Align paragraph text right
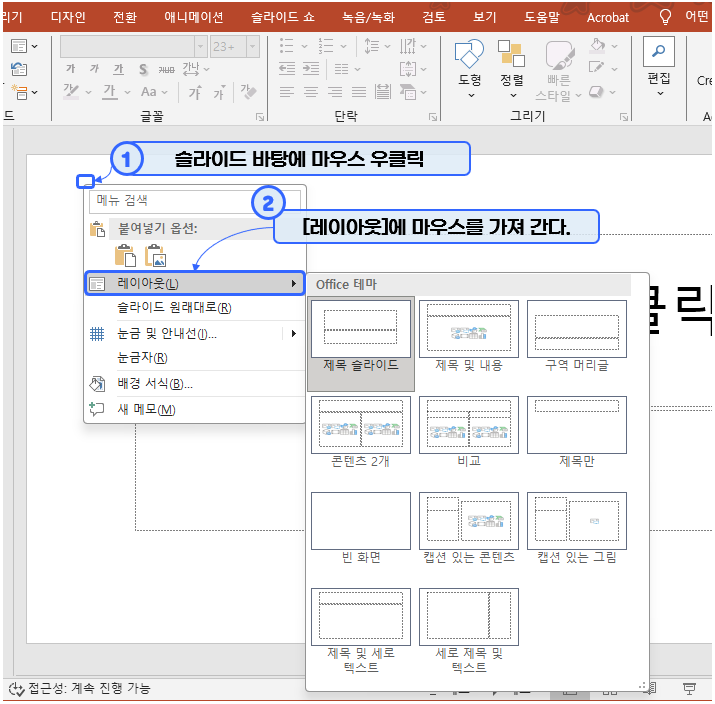This screenshot has height=704, width=715. point(335,92)
